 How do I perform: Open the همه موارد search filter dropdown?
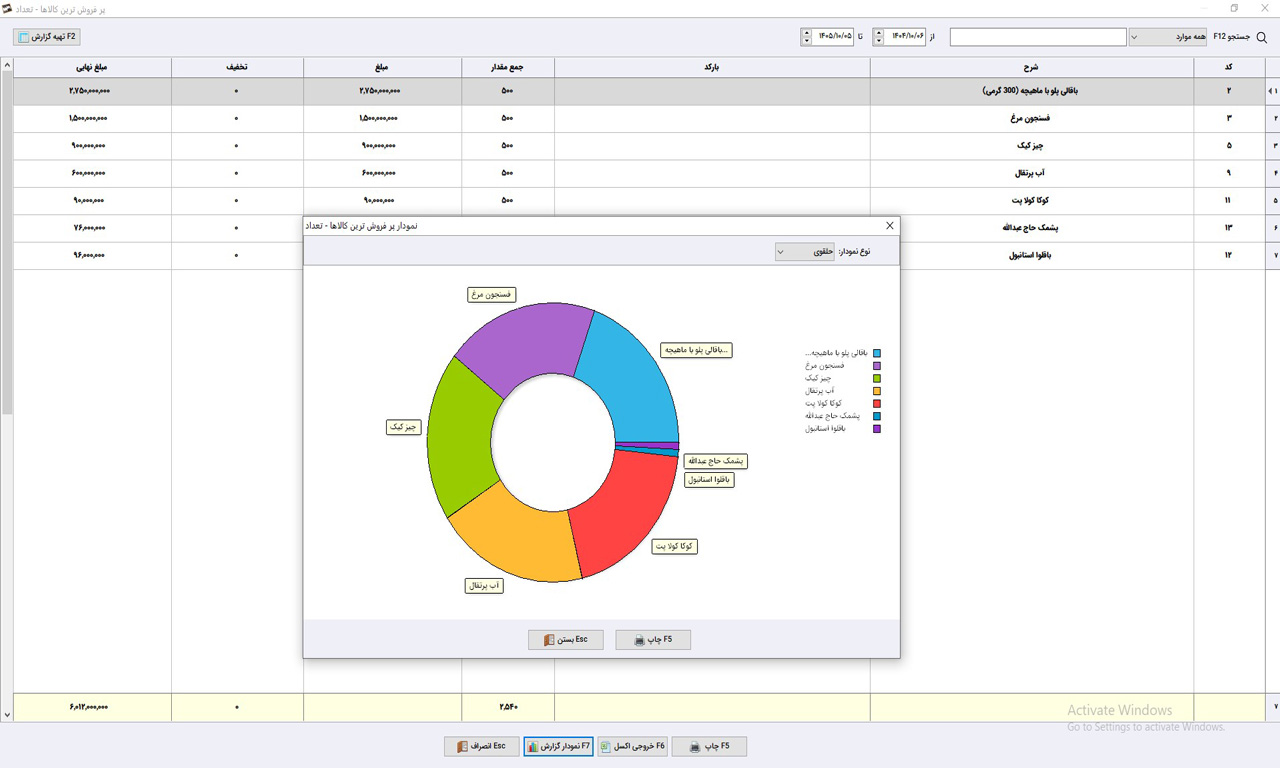tap(1167, 37)
